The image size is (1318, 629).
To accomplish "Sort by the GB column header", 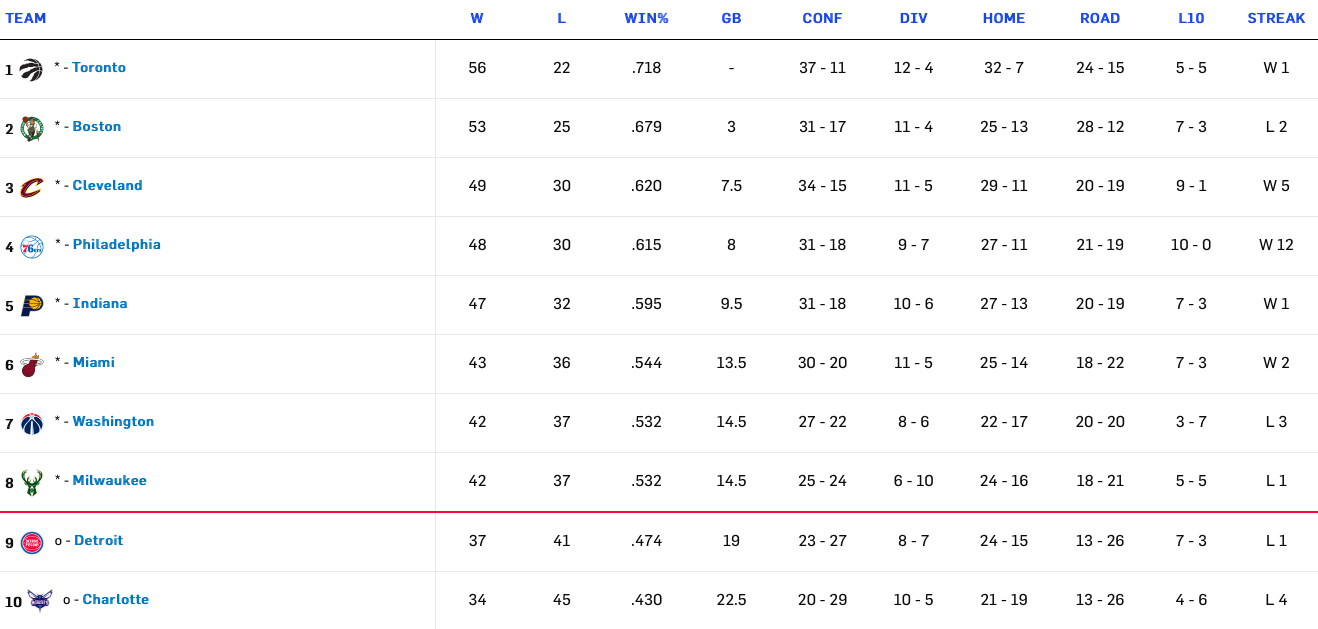I will (731, 18).
